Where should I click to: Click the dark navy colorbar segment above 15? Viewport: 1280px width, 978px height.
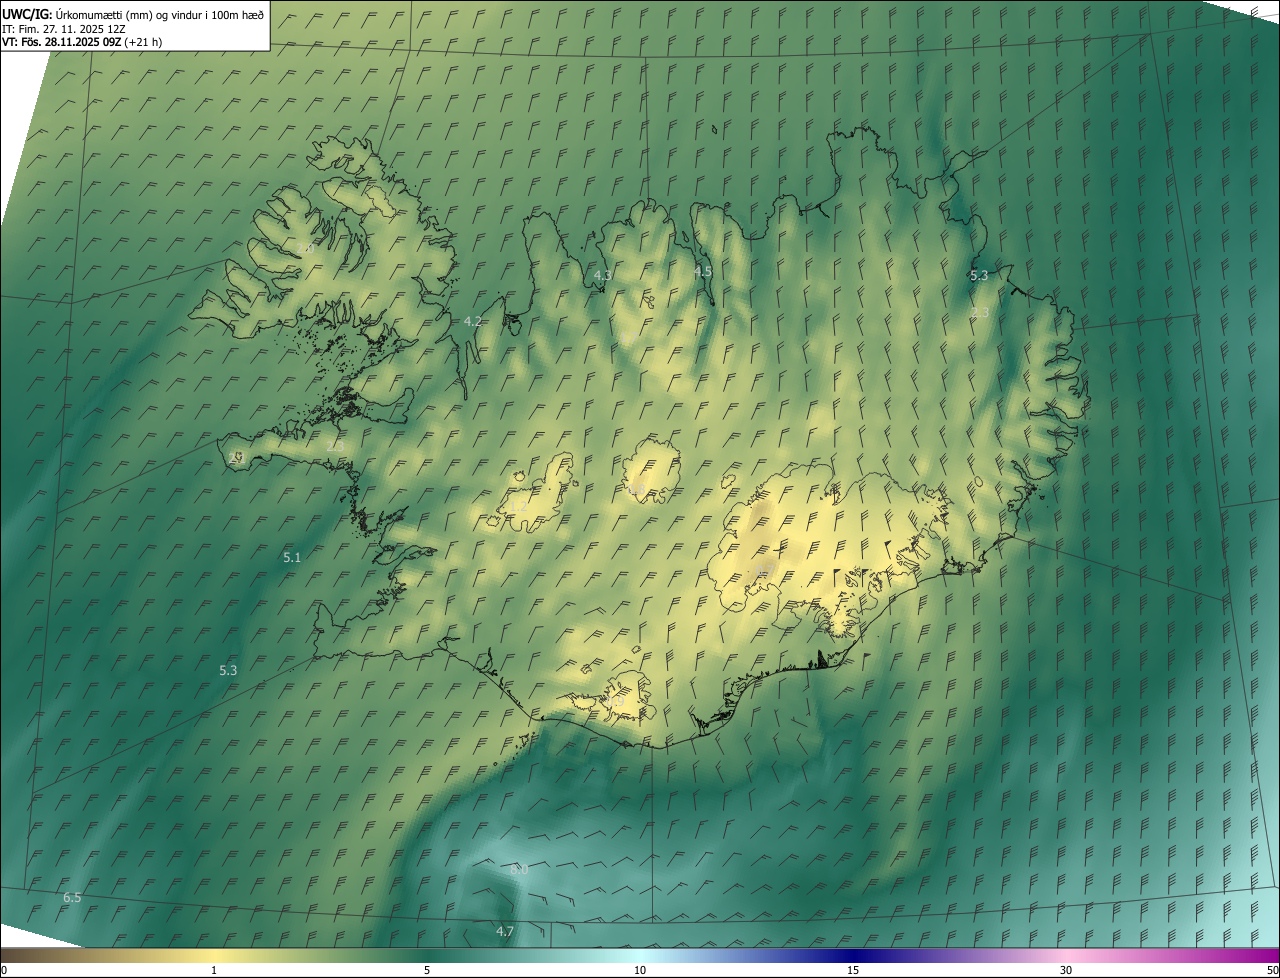tap(853, 955)
